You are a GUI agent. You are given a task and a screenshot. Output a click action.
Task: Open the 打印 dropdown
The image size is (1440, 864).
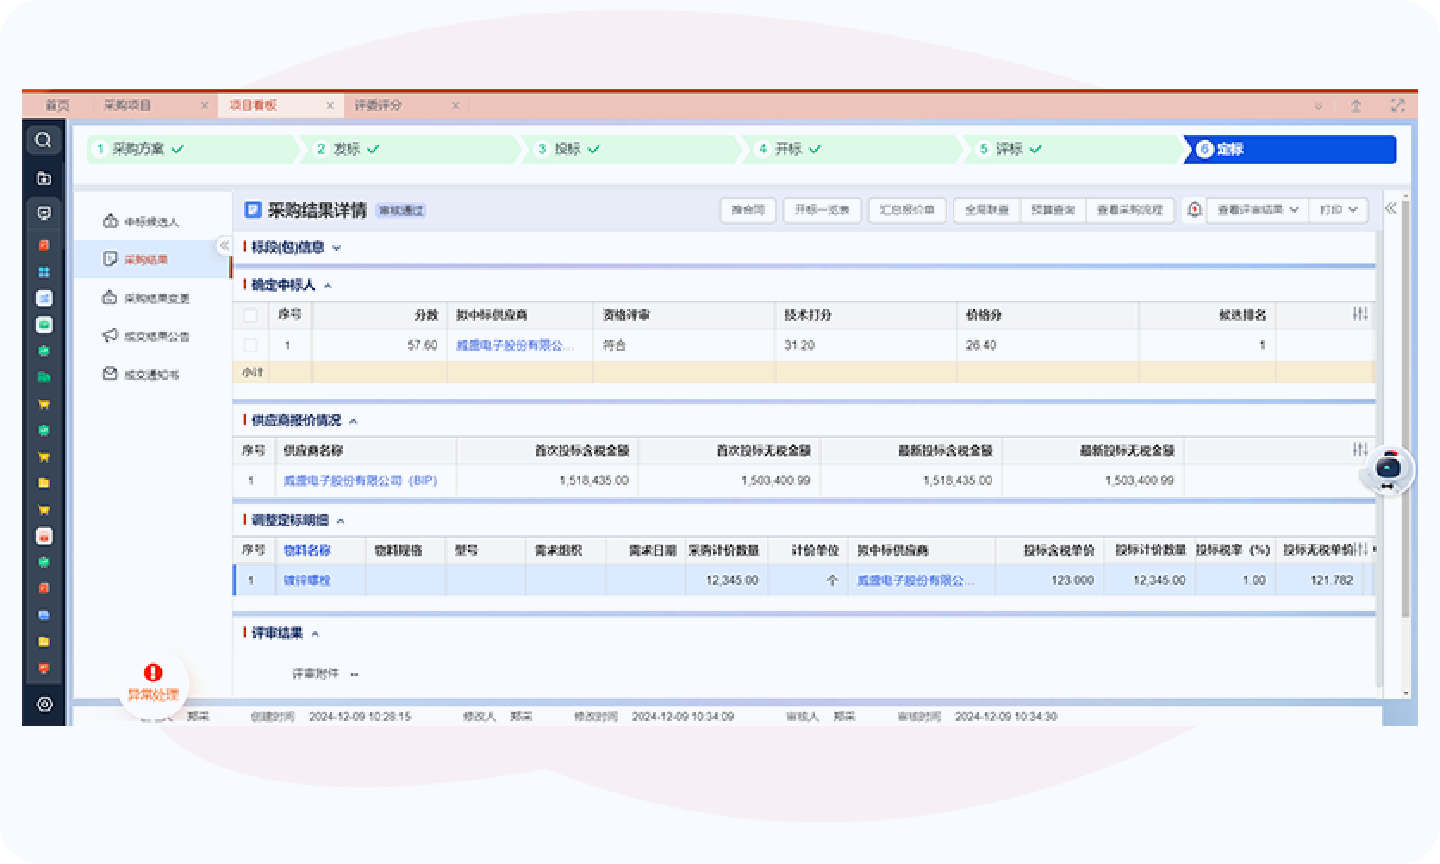point(1338,210)
